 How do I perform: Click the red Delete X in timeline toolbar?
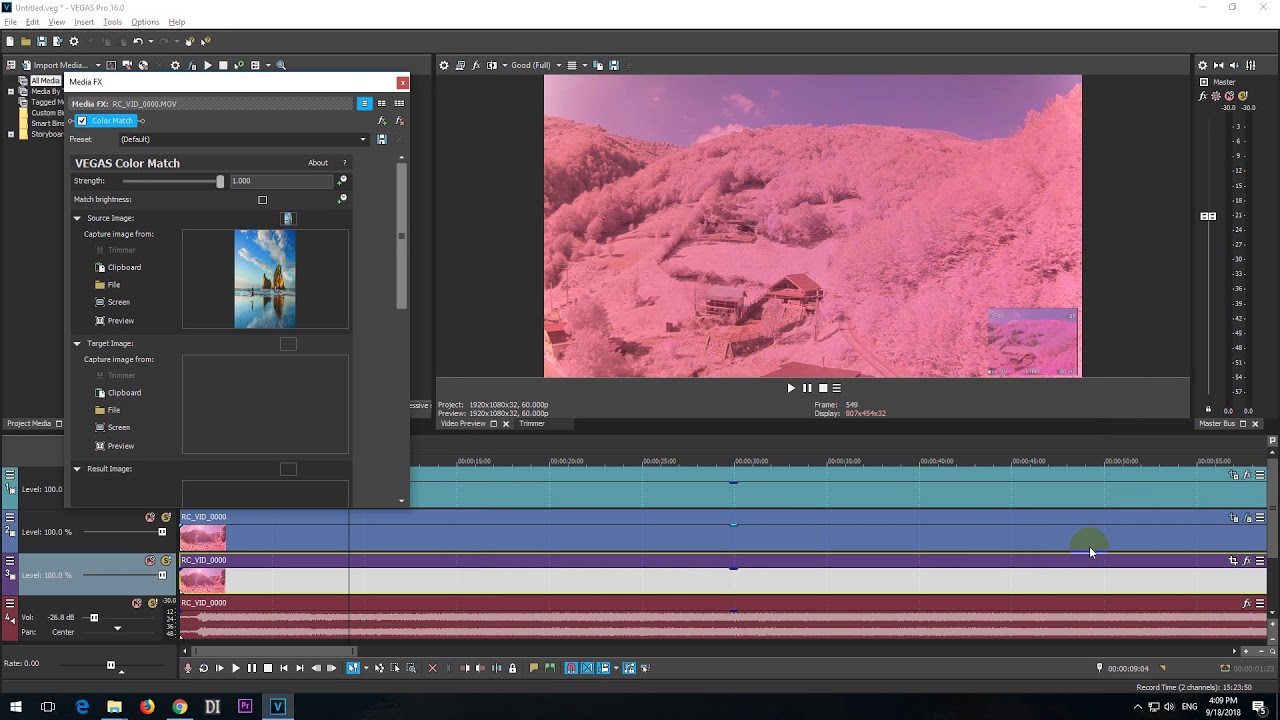coord(432,668)
